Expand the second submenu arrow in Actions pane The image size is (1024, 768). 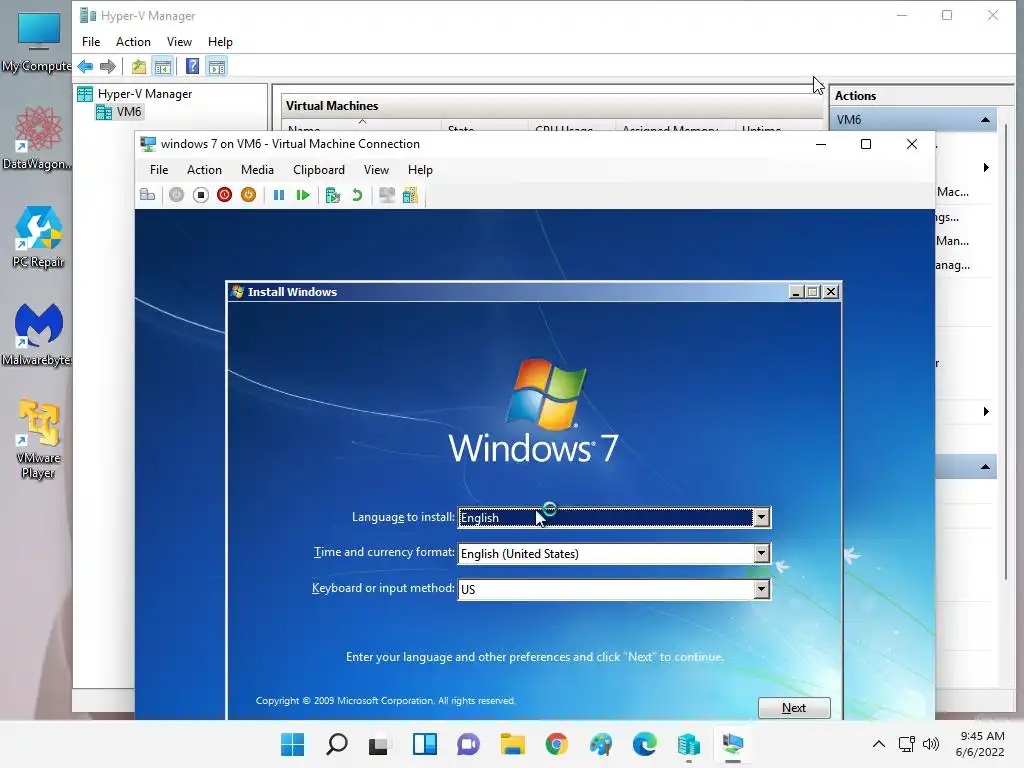[x=986, y=411]
